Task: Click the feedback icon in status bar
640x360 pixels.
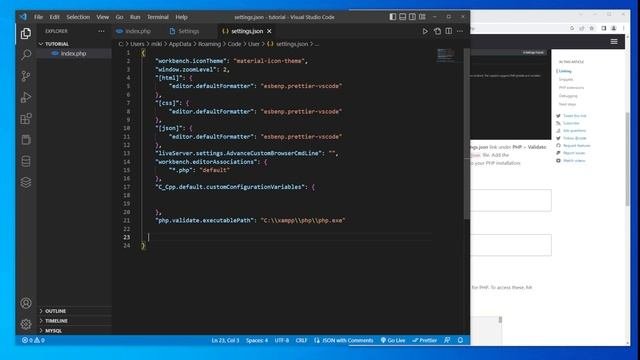Action: (447, 340)
